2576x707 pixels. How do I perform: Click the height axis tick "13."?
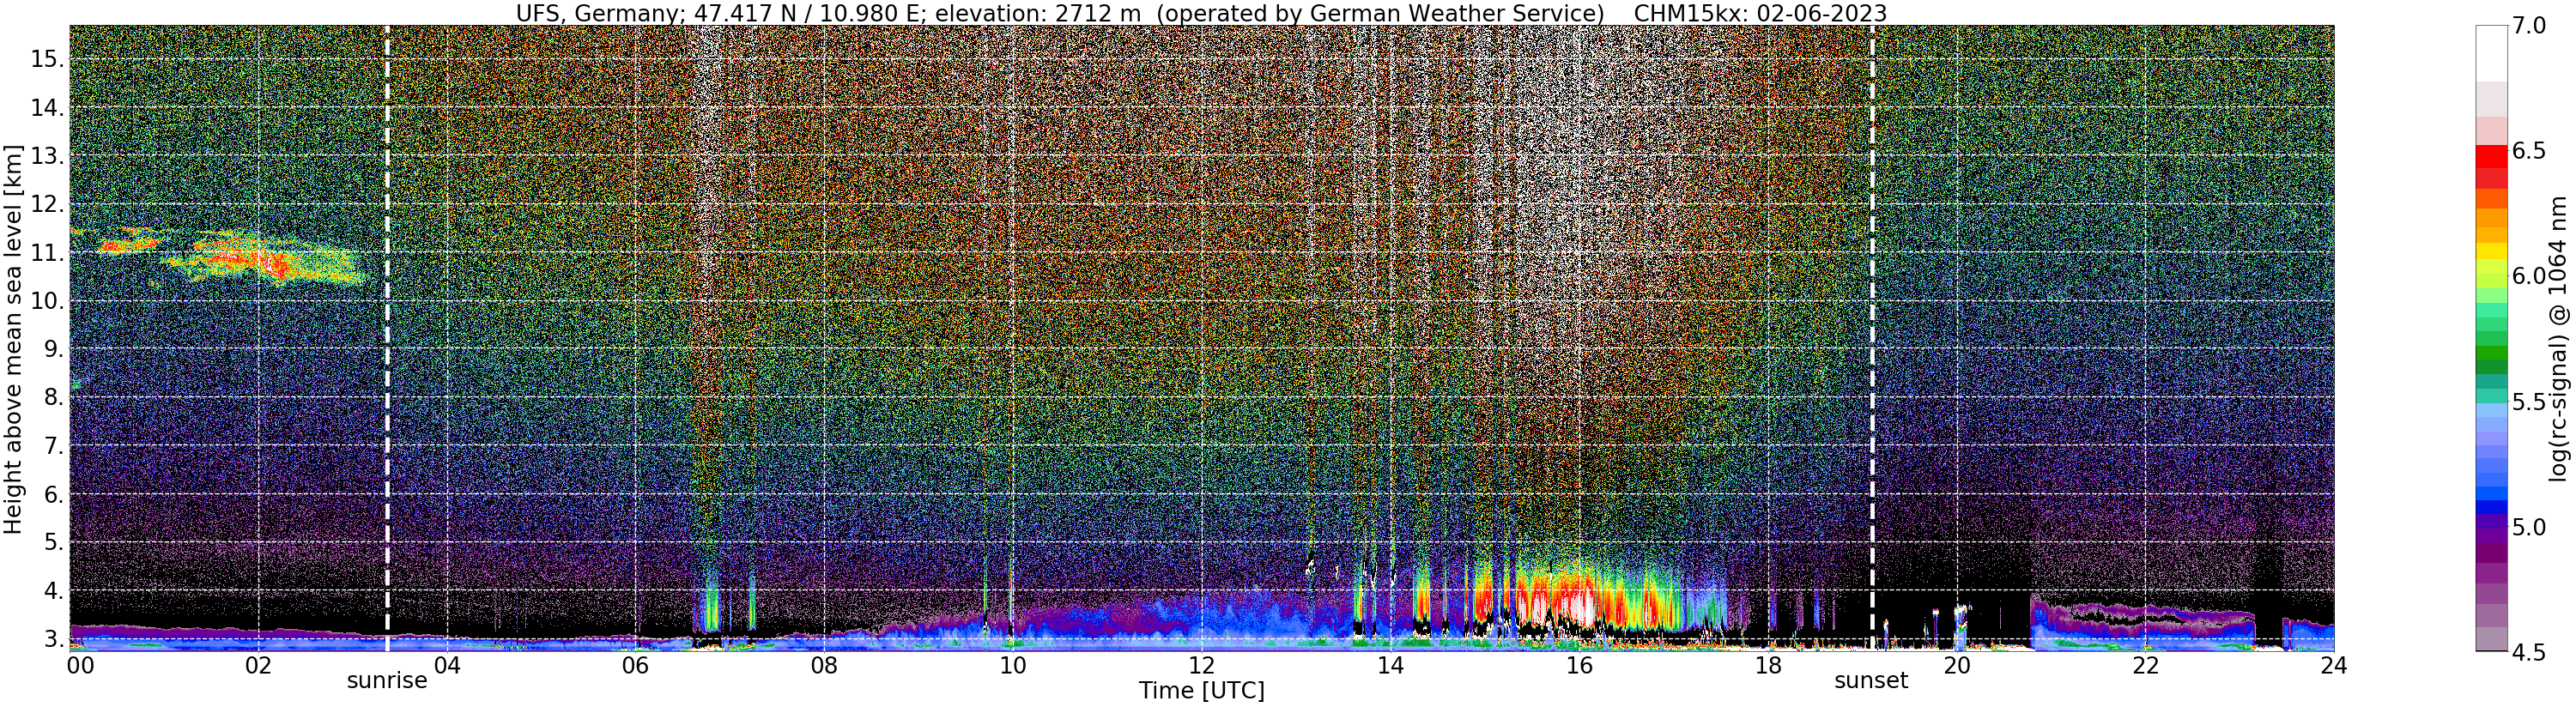[x=47, y=156]
